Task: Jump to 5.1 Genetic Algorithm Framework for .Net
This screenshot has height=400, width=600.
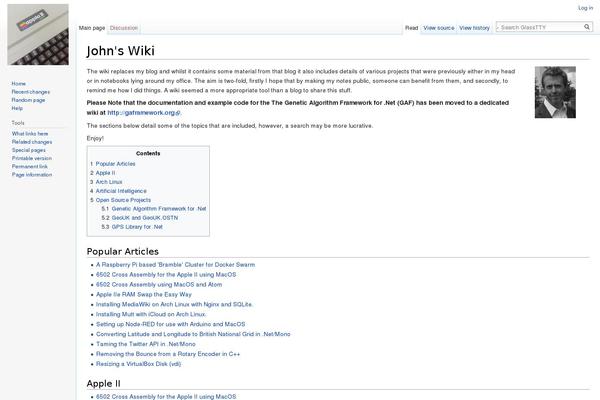Action: click(x=154, y=209)
